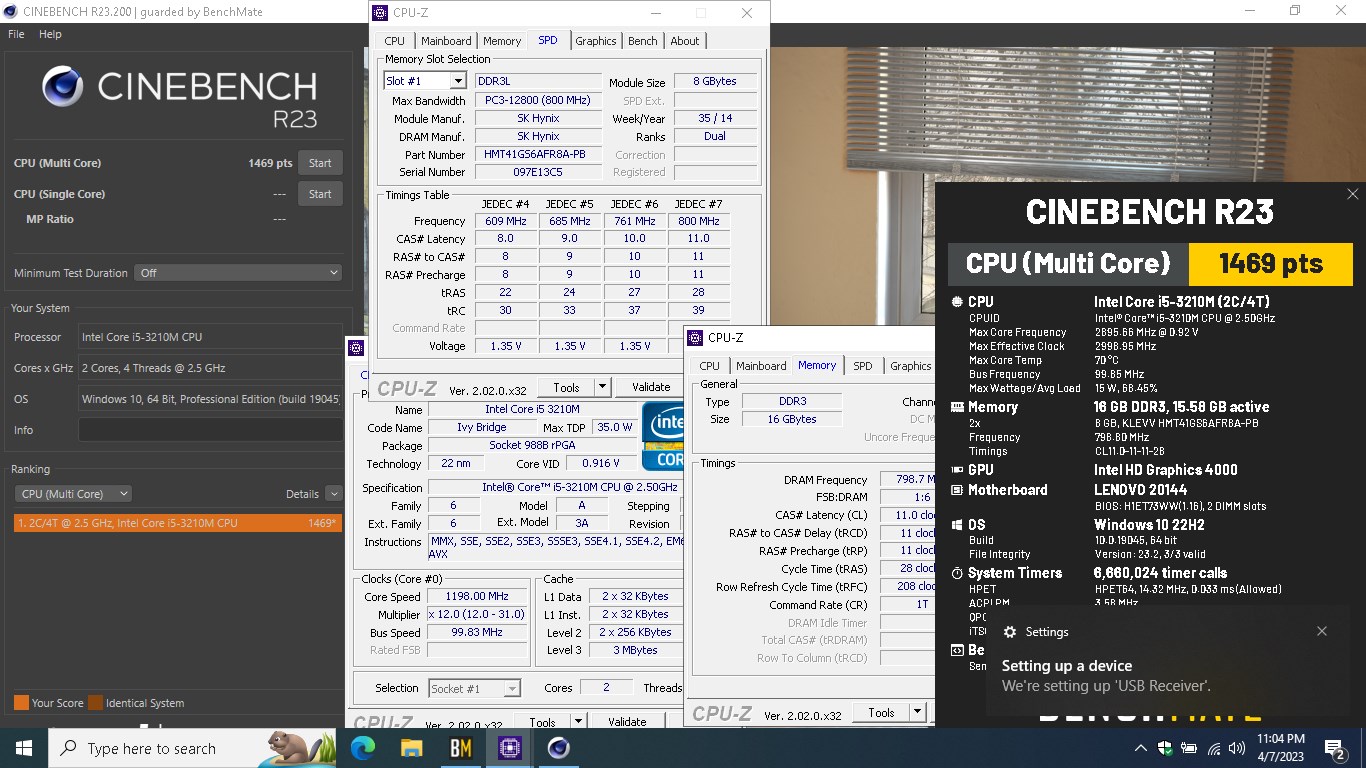
Task: Switch to Cinebench via its taskbar icon
Action: pos(559,748)
